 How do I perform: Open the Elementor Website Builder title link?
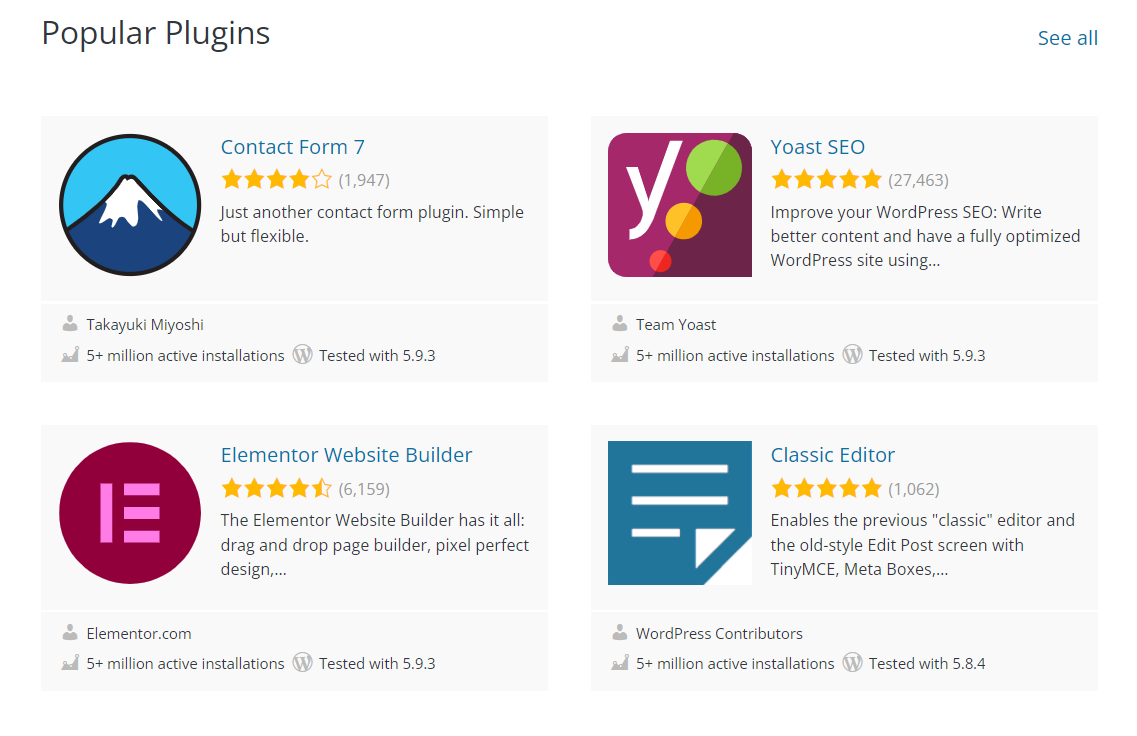pos(346,455)
